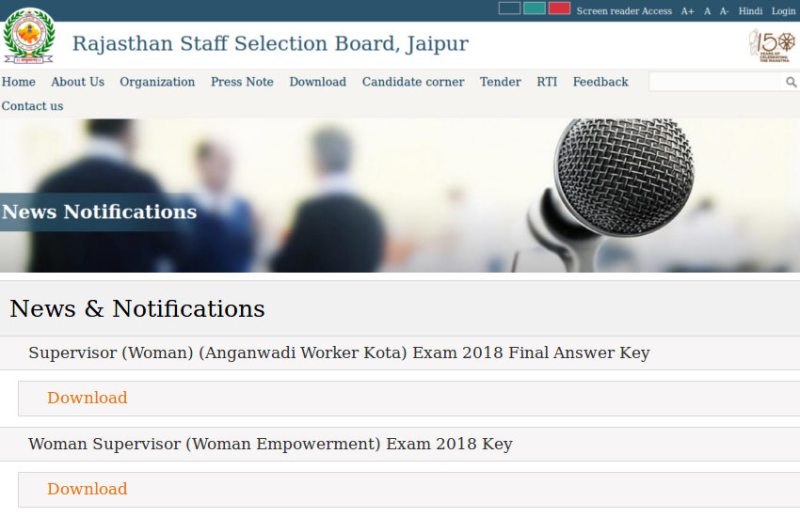Open the Candidate corner menu

[413, 82]
